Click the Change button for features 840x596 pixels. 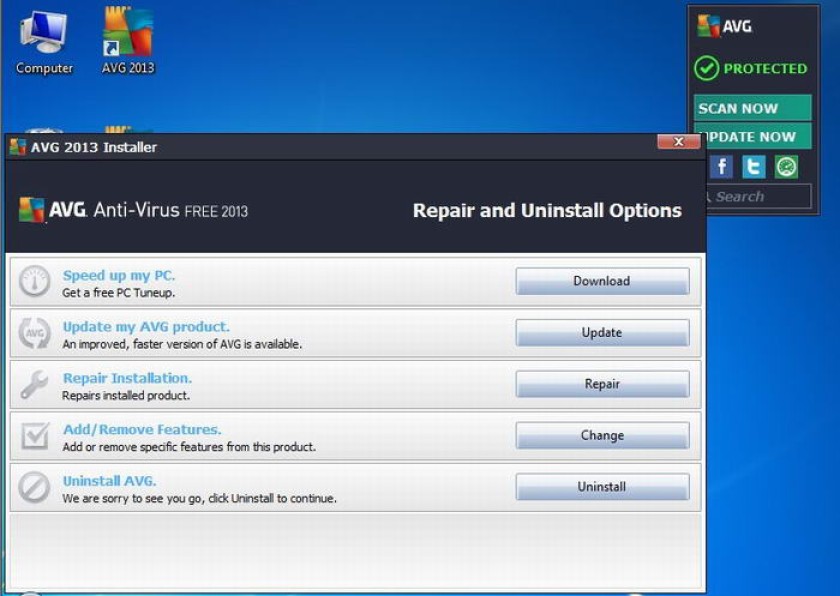pos(602,435)
